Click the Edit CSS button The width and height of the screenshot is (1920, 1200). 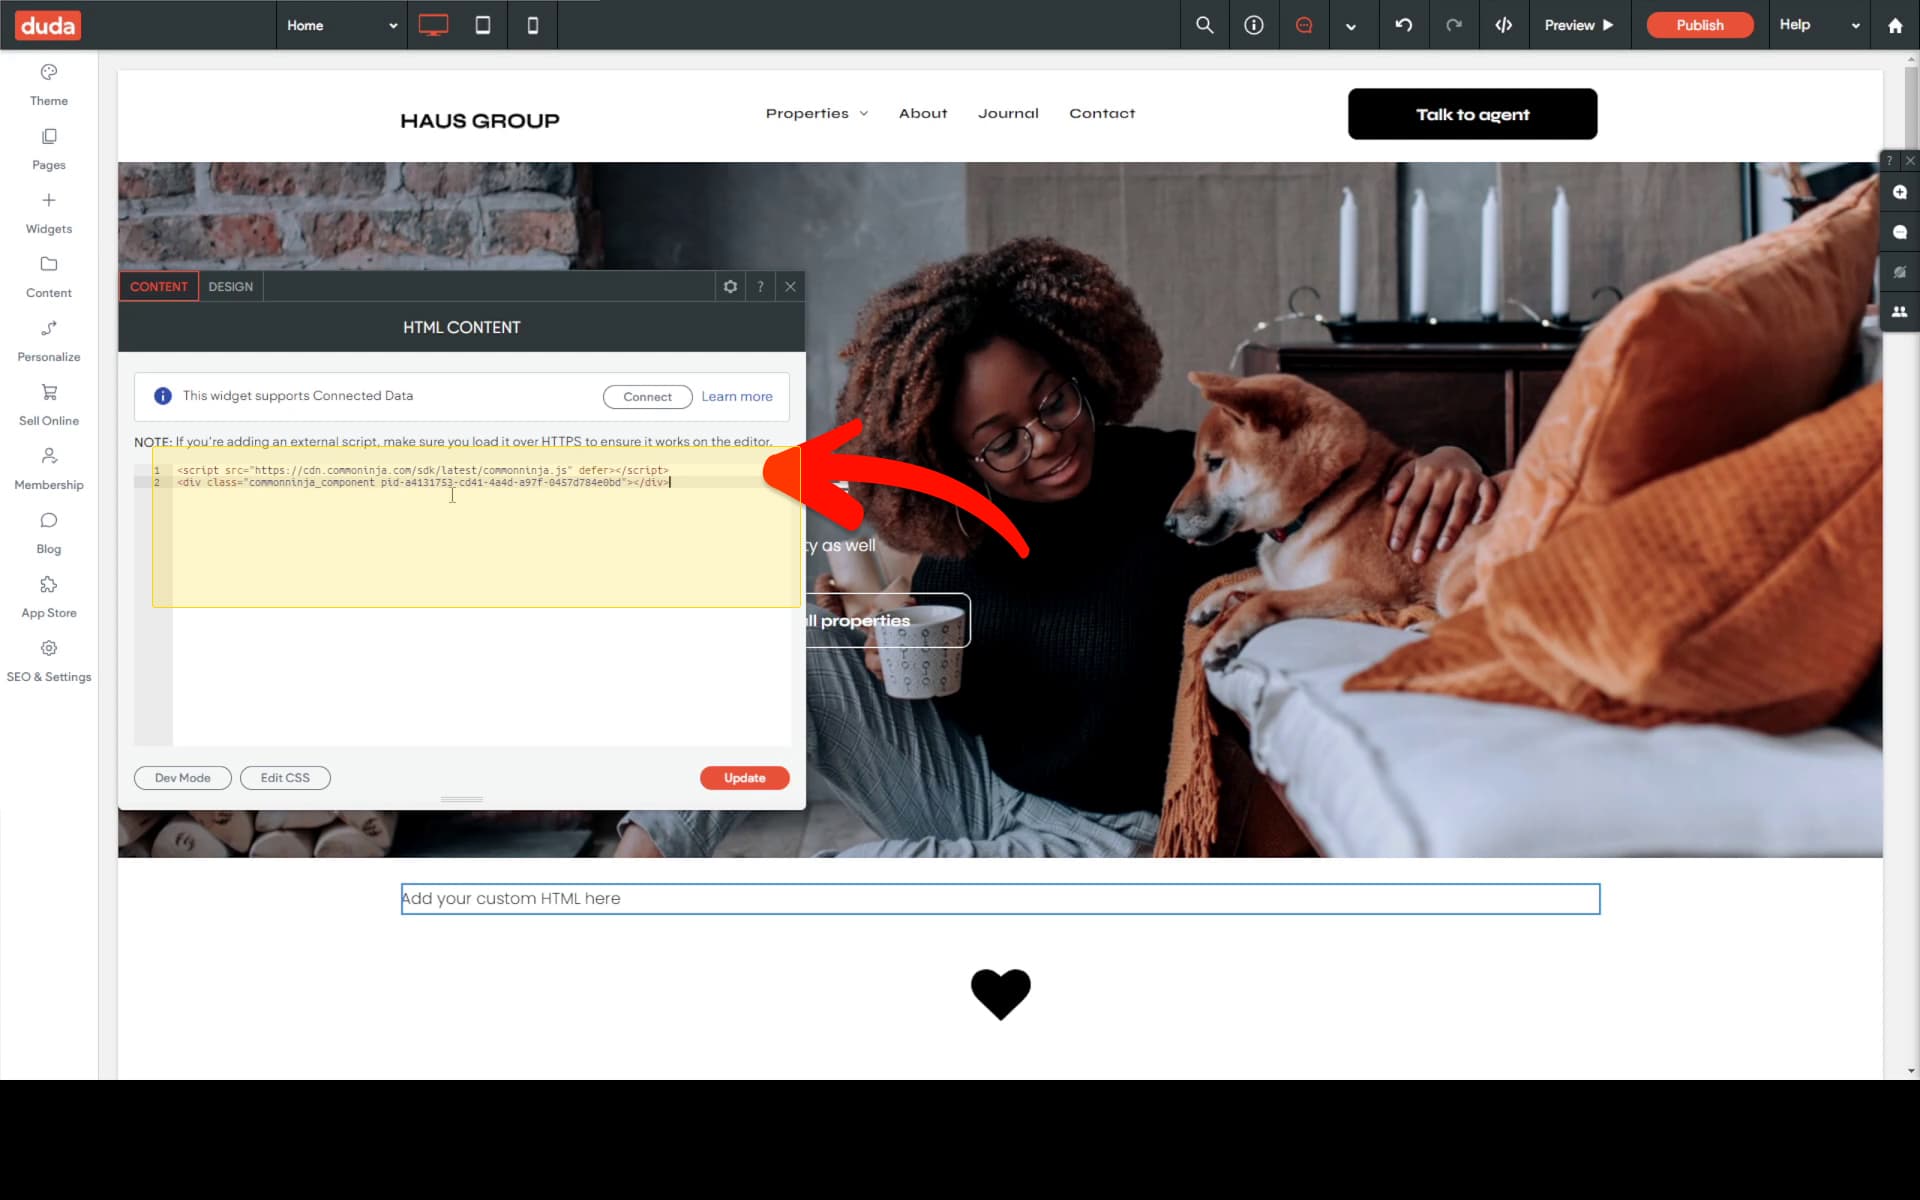coord(285,777)
